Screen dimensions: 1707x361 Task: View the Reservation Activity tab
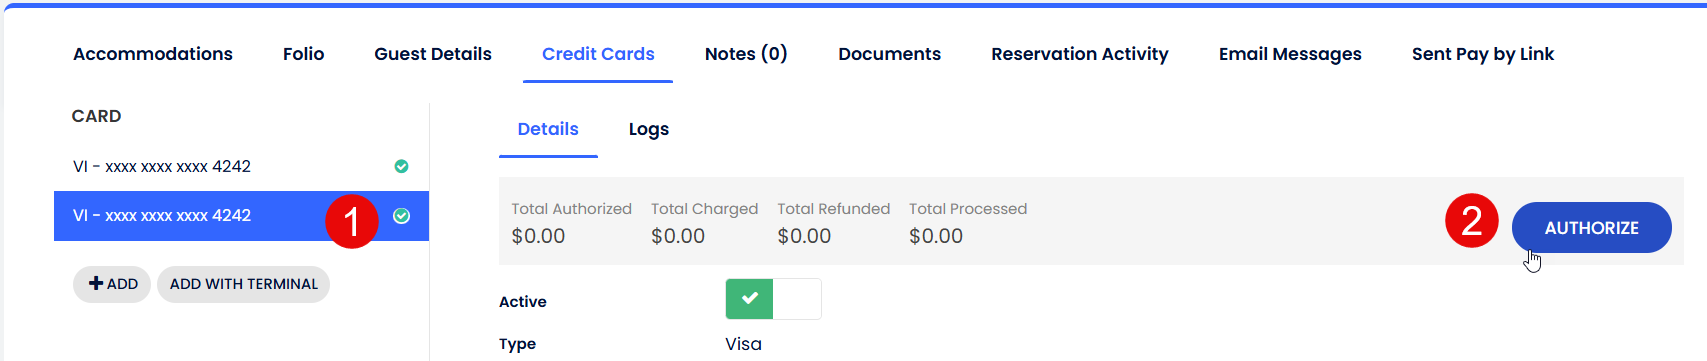tap(1080, 54)
